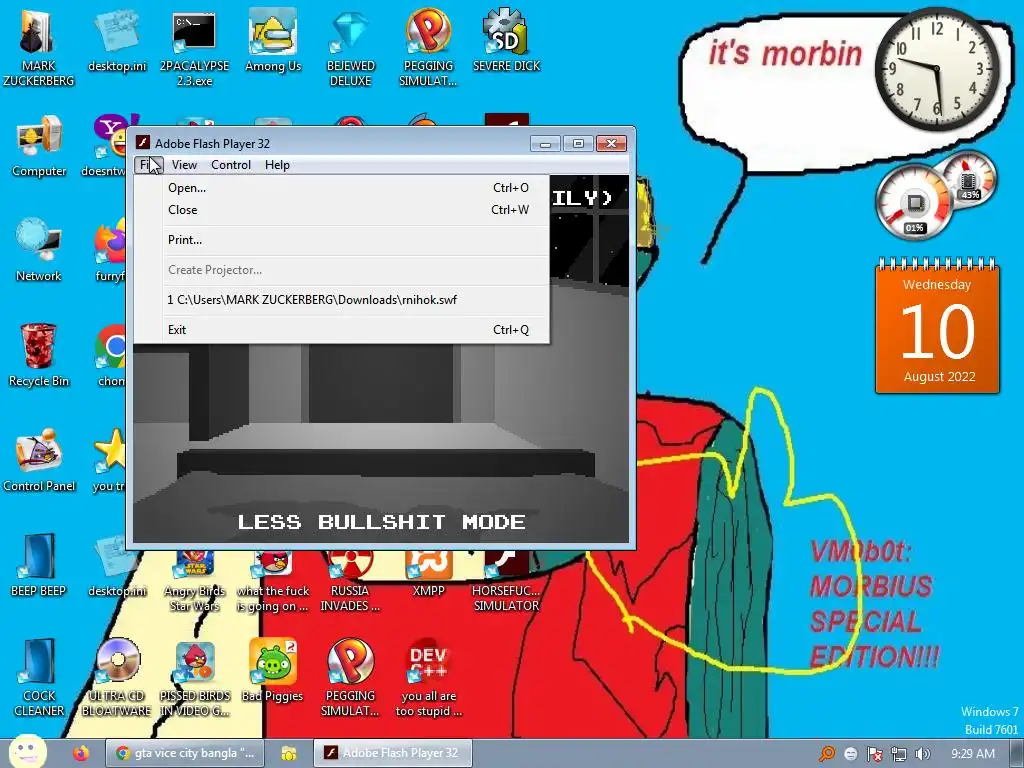Screen dimensions: 1024x768
Task: Click the File menu in Flash Player
Action: 150,165
